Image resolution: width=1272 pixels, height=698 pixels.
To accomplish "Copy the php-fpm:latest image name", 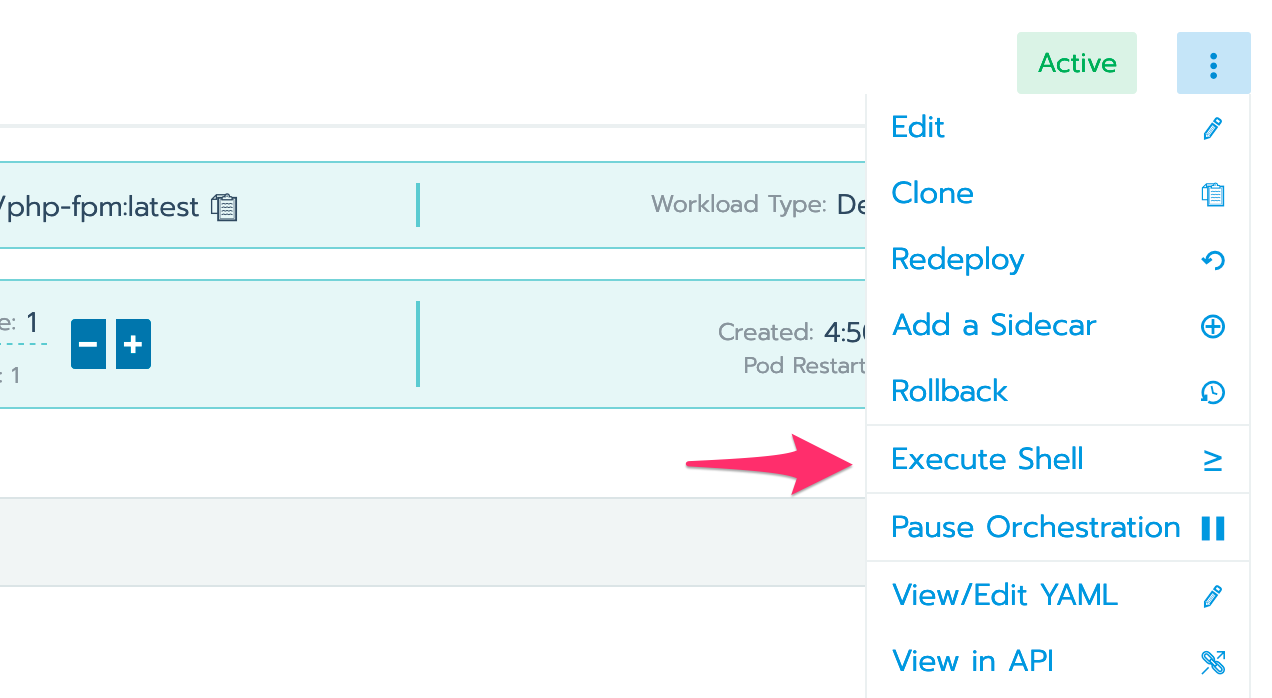I will point(225,207).
